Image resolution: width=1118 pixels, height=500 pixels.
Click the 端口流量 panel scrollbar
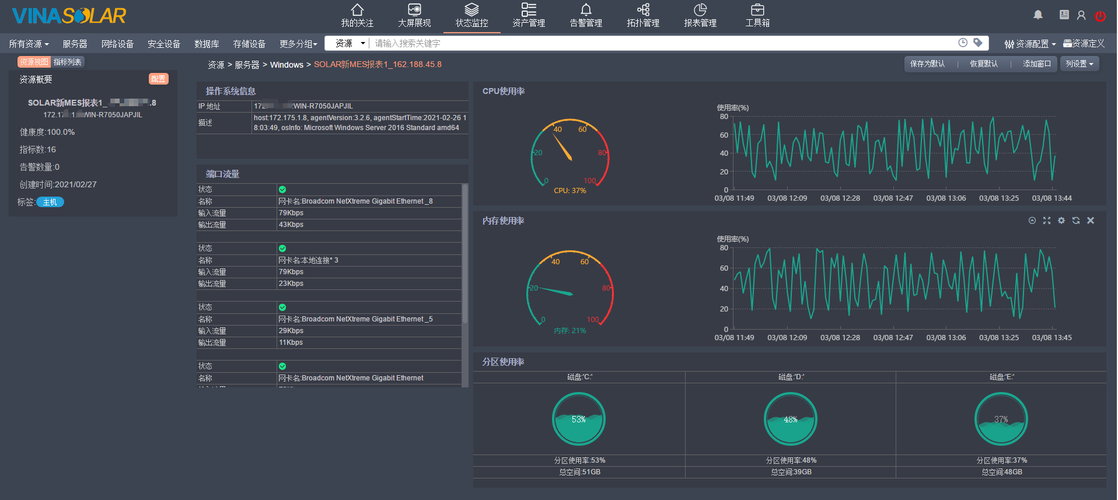[466, 253]
